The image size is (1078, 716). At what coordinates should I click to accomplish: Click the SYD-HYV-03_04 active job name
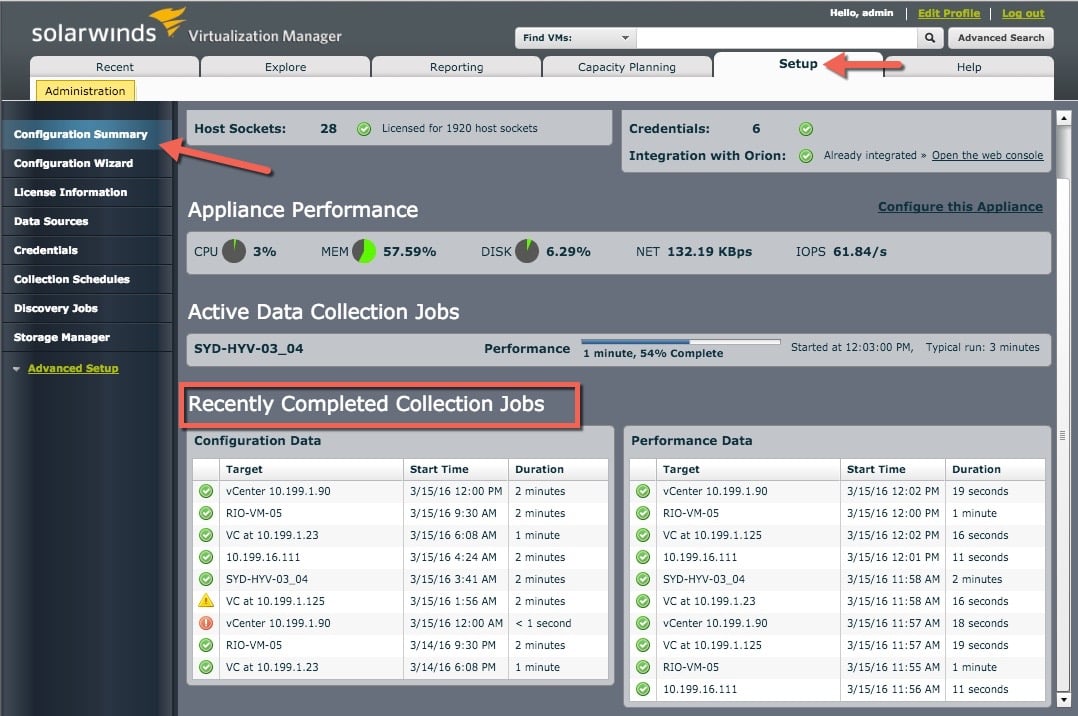coord(248,349)
